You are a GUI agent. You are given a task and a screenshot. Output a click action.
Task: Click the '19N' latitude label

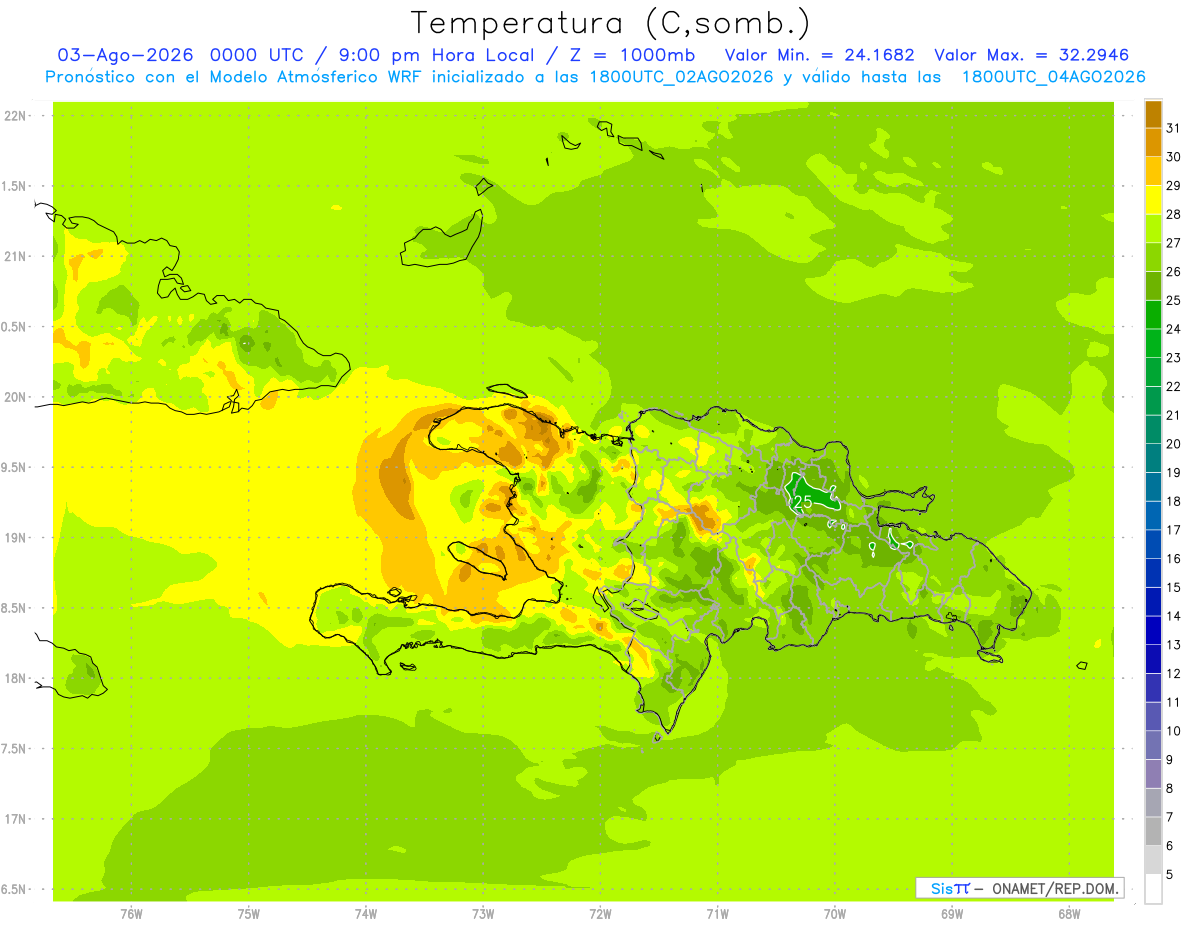[x=14, y=538]
